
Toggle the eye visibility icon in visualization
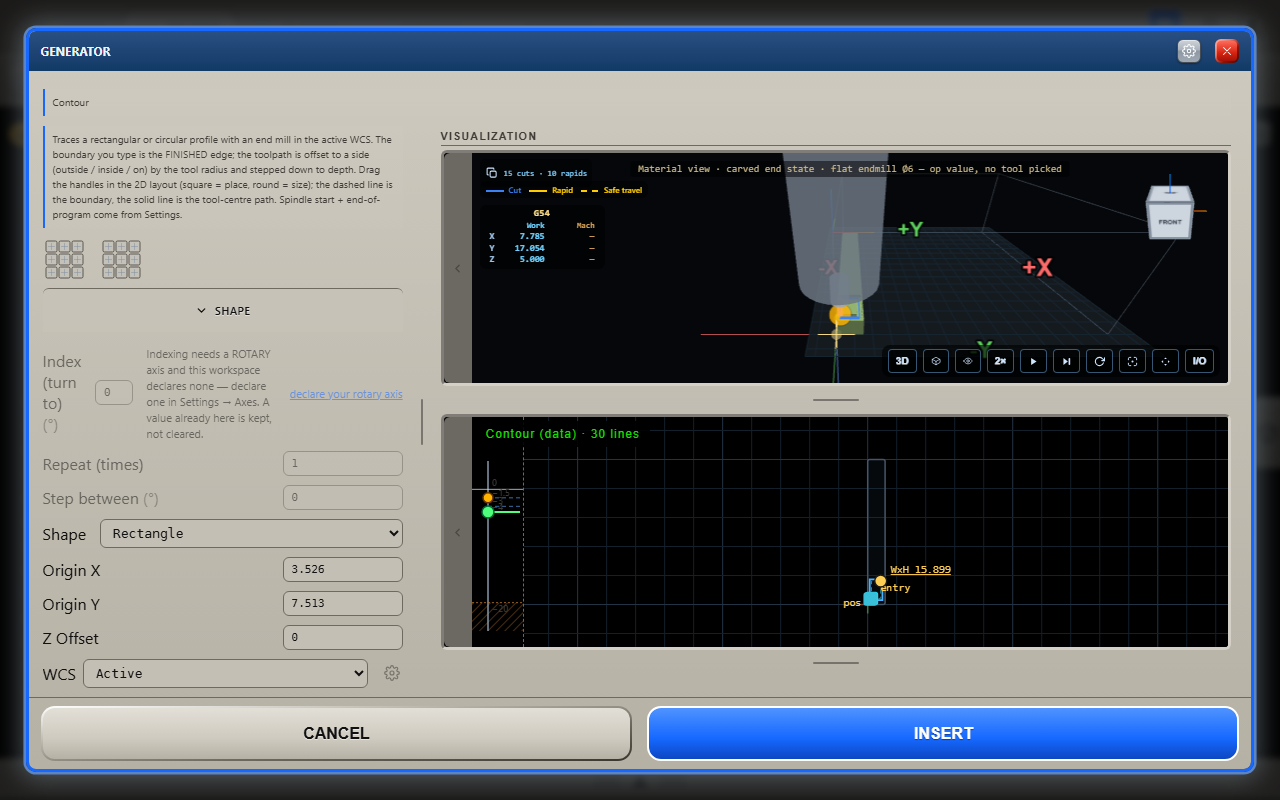(967, 361)
